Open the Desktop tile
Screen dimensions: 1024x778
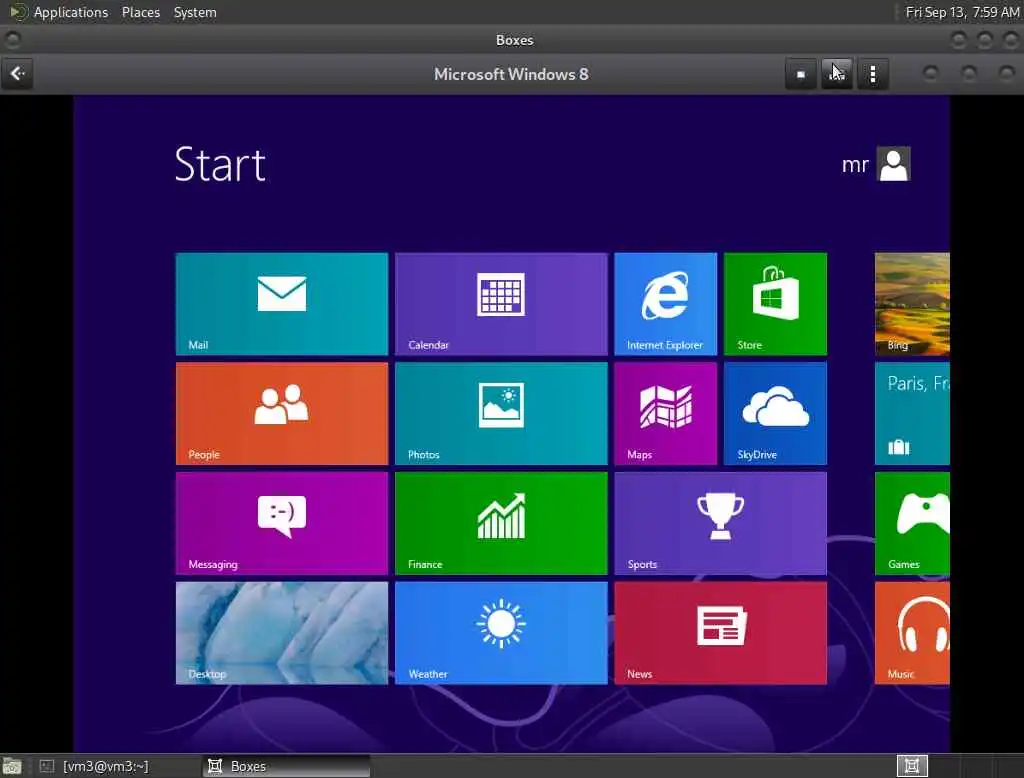coord(281,633)
